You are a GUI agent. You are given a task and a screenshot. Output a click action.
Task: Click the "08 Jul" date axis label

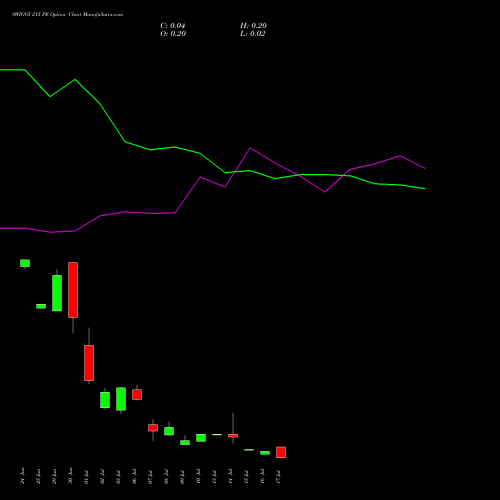point(166,477)
